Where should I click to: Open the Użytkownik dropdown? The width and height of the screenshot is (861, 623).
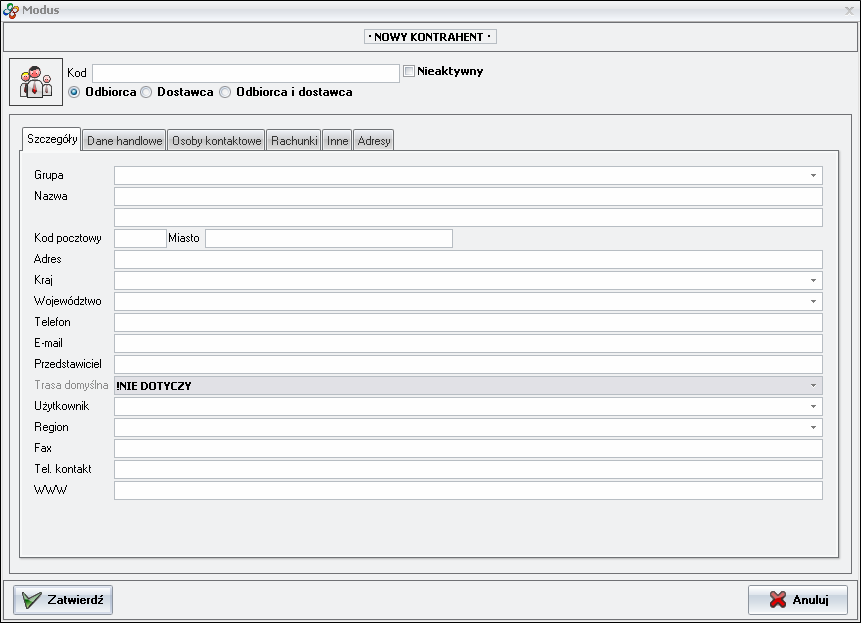click(x=812, y=406)
